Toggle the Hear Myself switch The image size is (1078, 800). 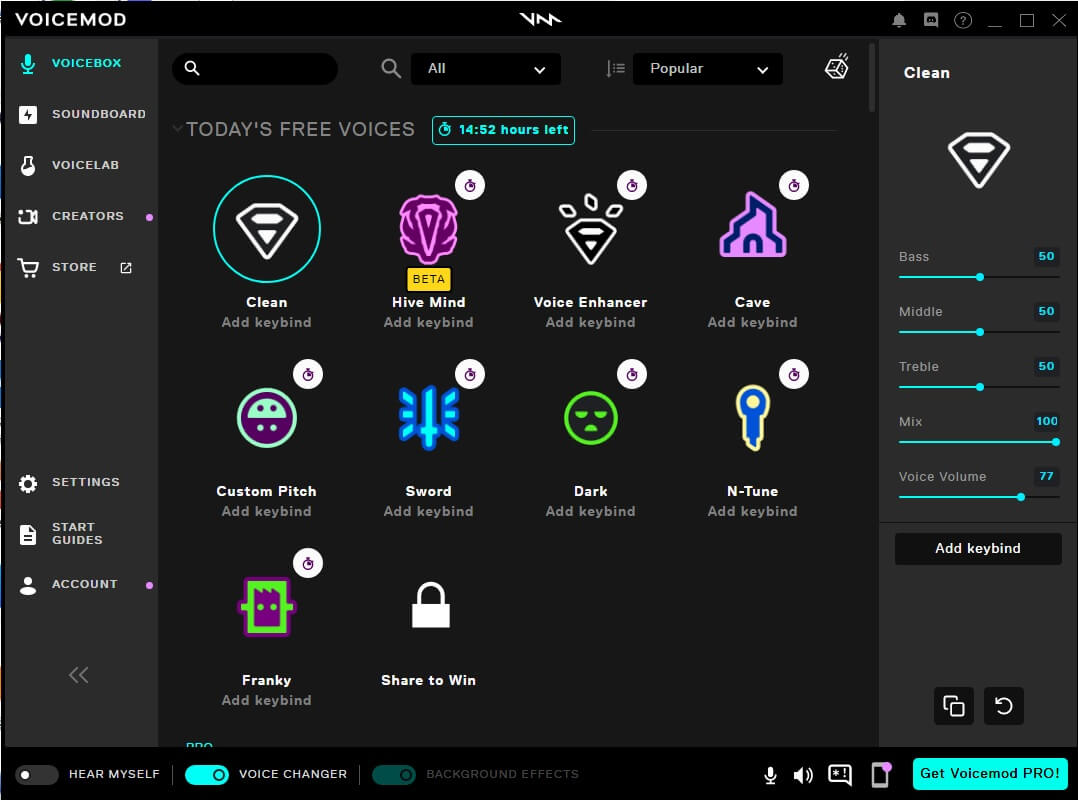37,775
